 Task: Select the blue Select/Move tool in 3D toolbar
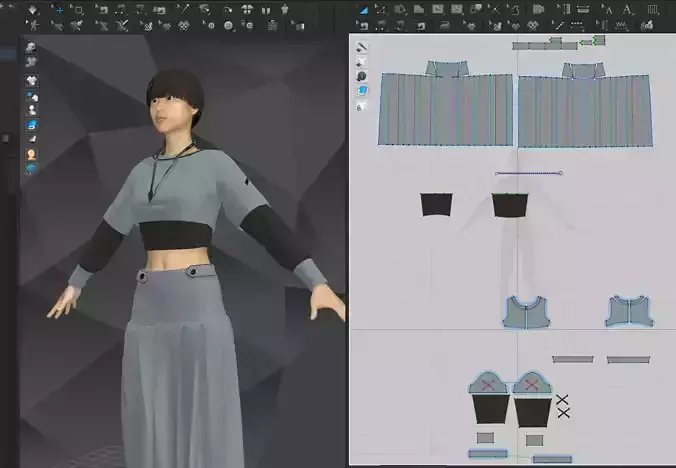tap(57, 9)
